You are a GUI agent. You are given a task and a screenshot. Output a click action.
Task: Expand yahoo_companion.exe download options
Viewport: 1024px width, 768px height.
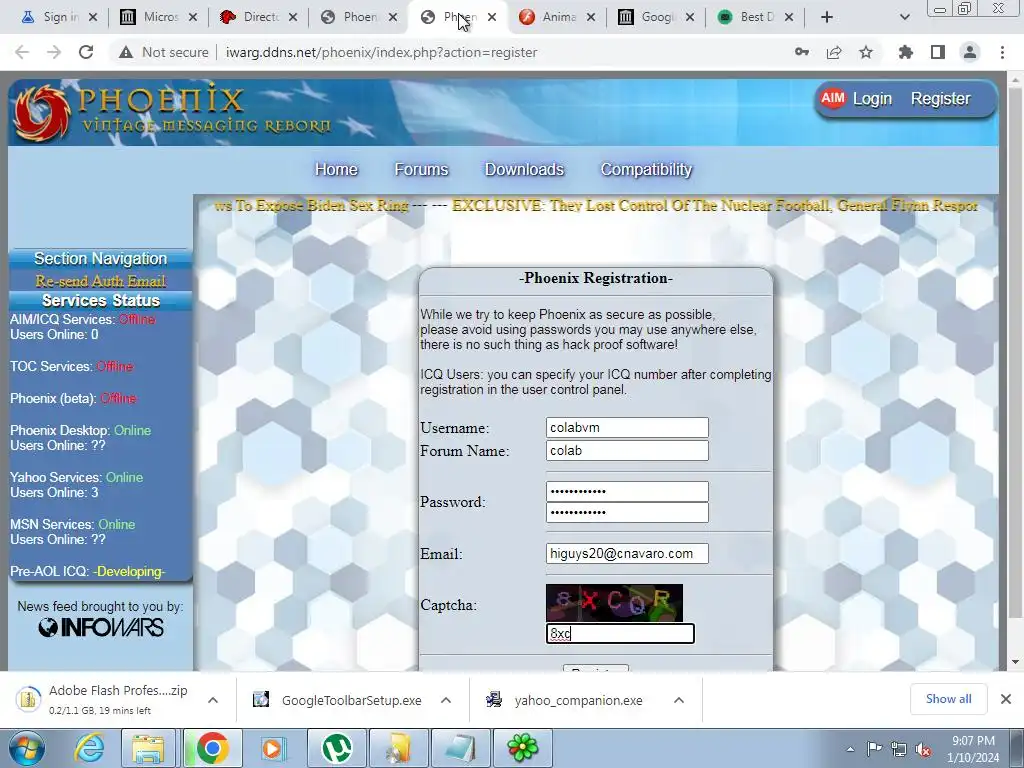pyautogui.click(x=679, y=700)
